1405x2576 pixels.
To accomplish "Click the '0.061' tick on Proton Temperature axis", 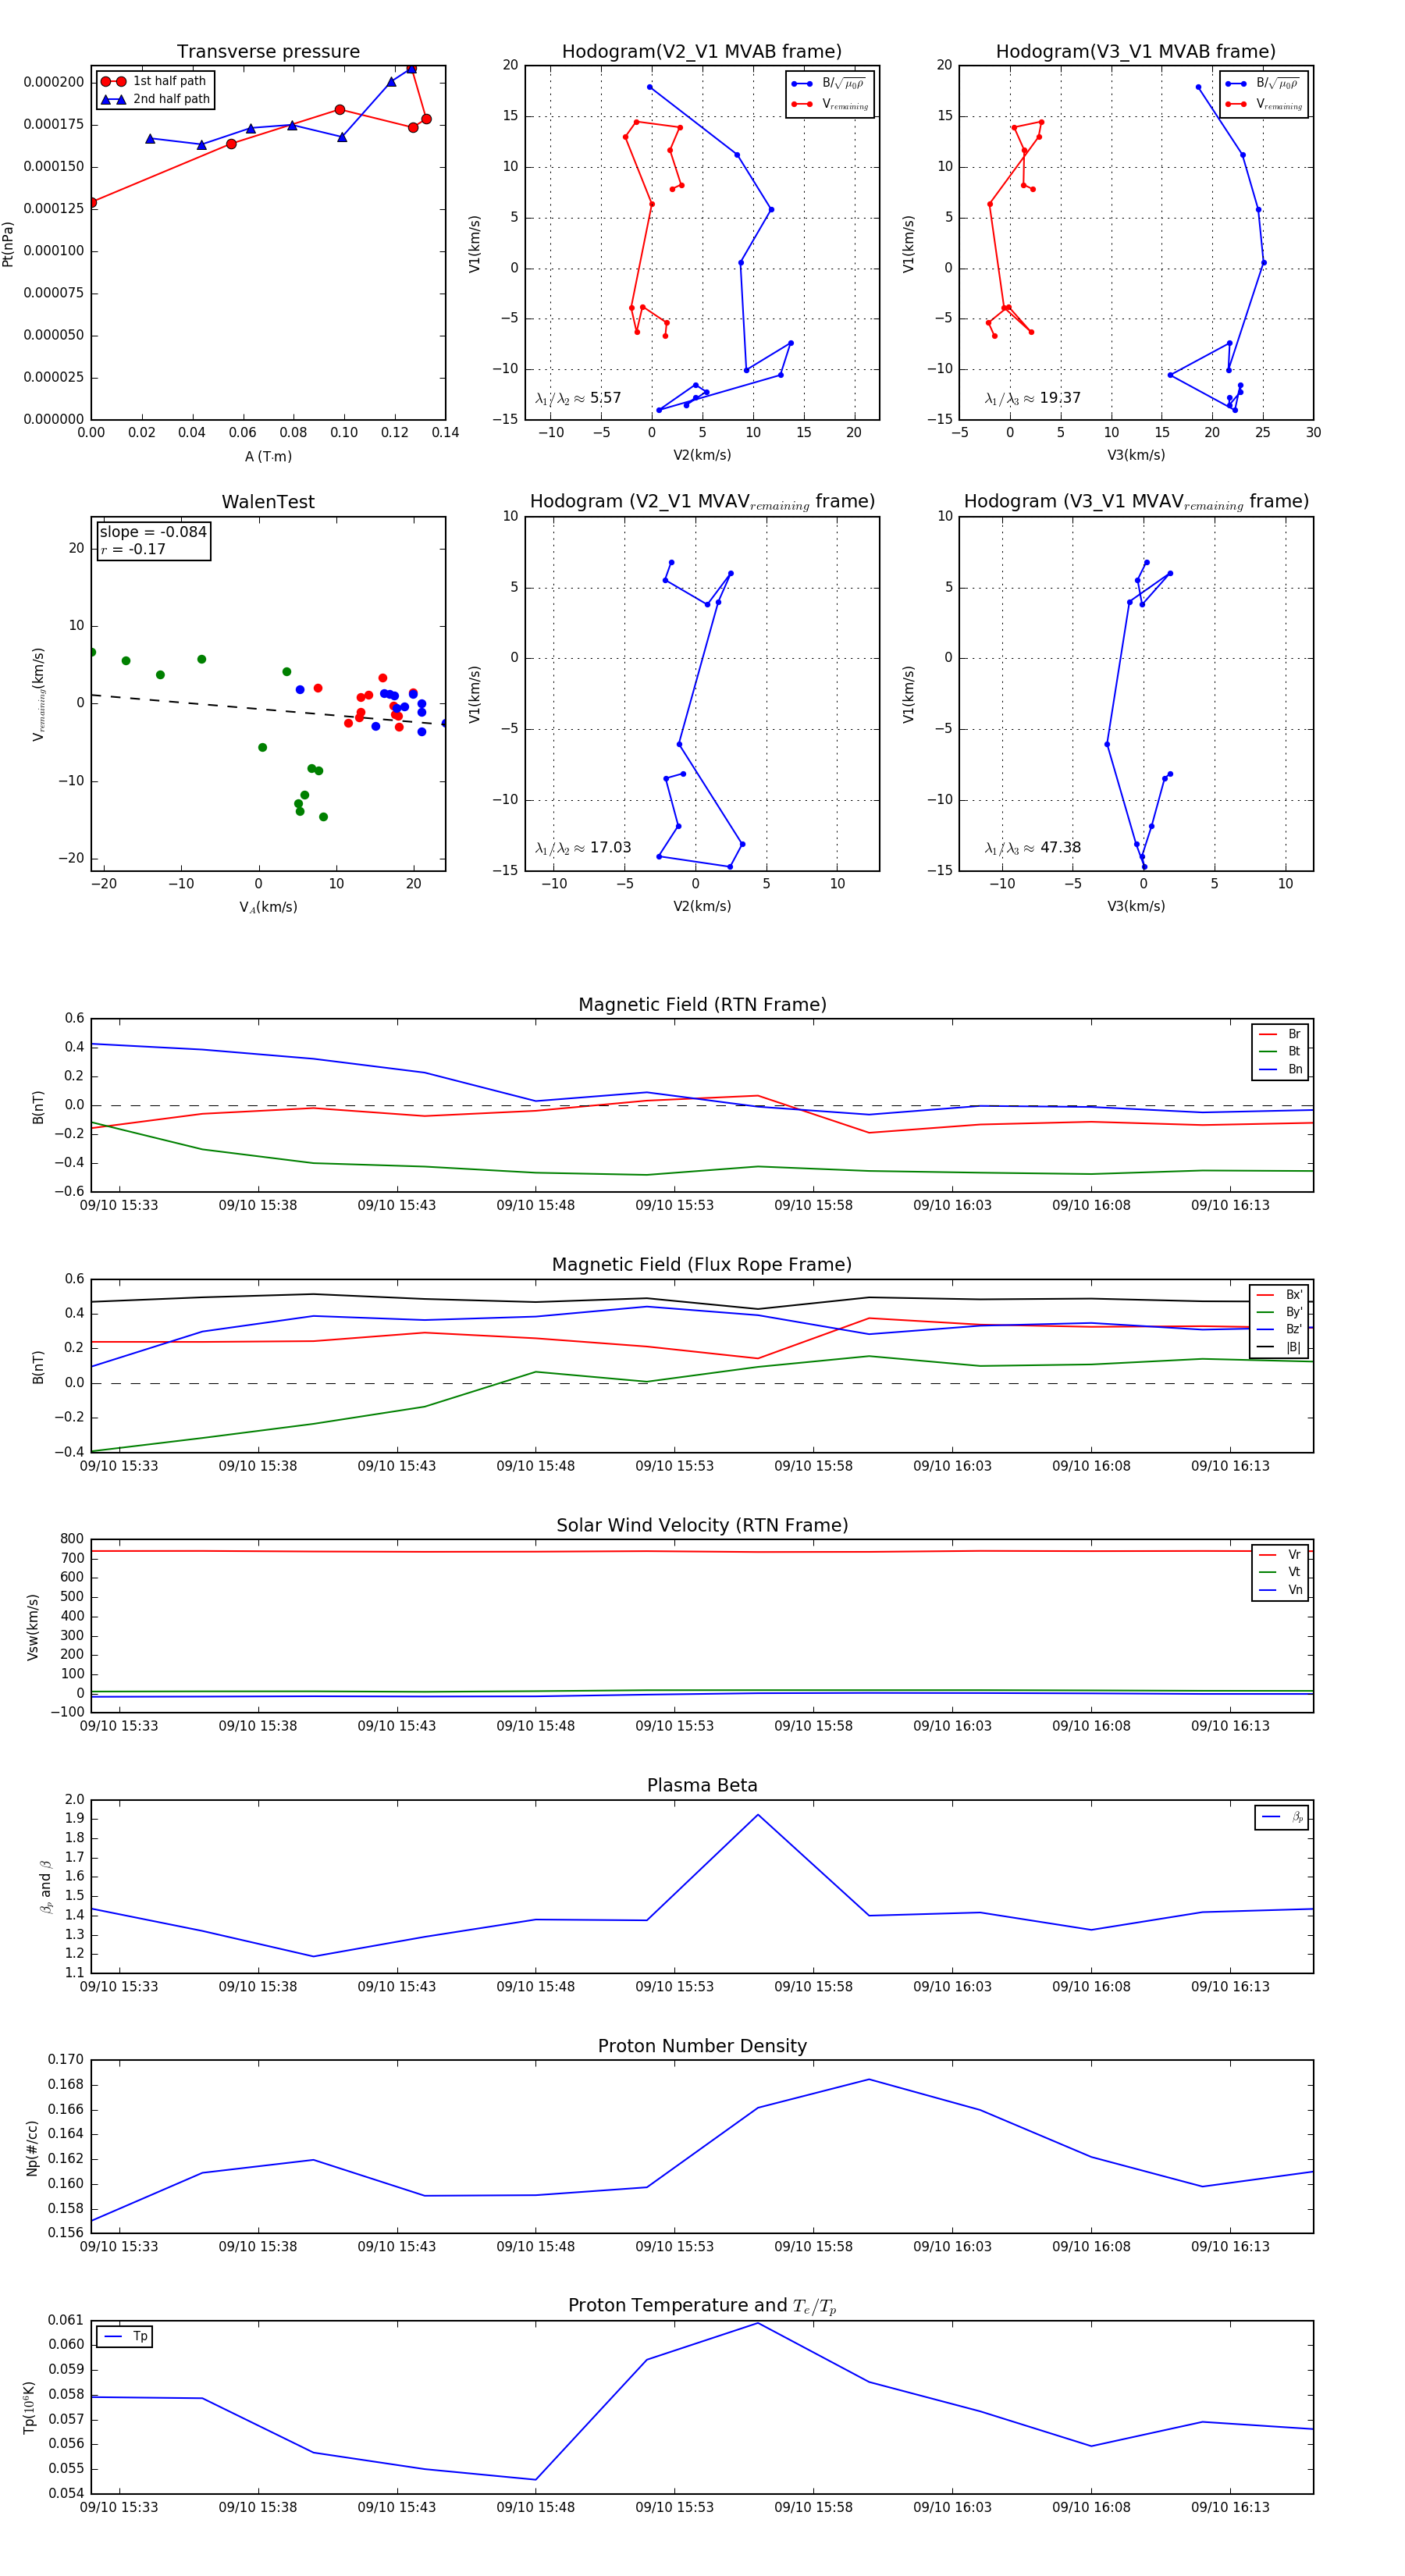I will point(66,2319).
